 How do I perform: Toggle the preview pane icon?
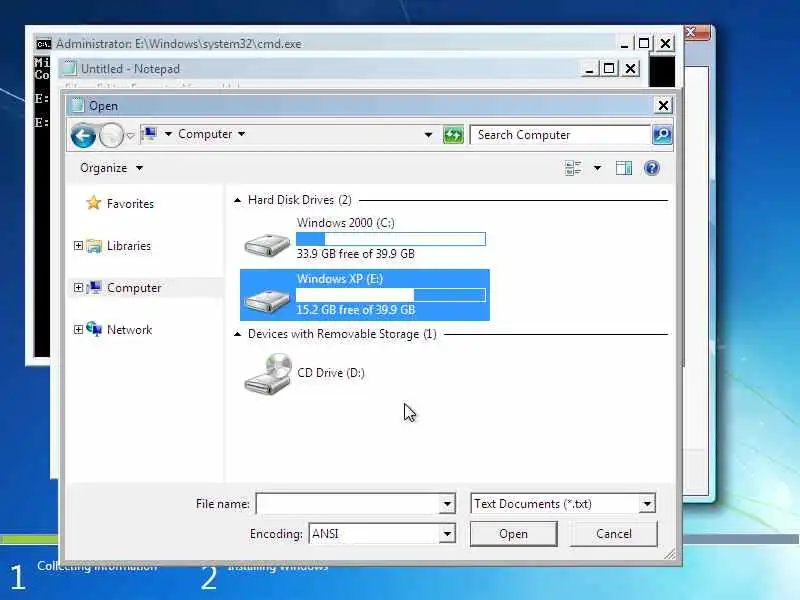point(623,168)
